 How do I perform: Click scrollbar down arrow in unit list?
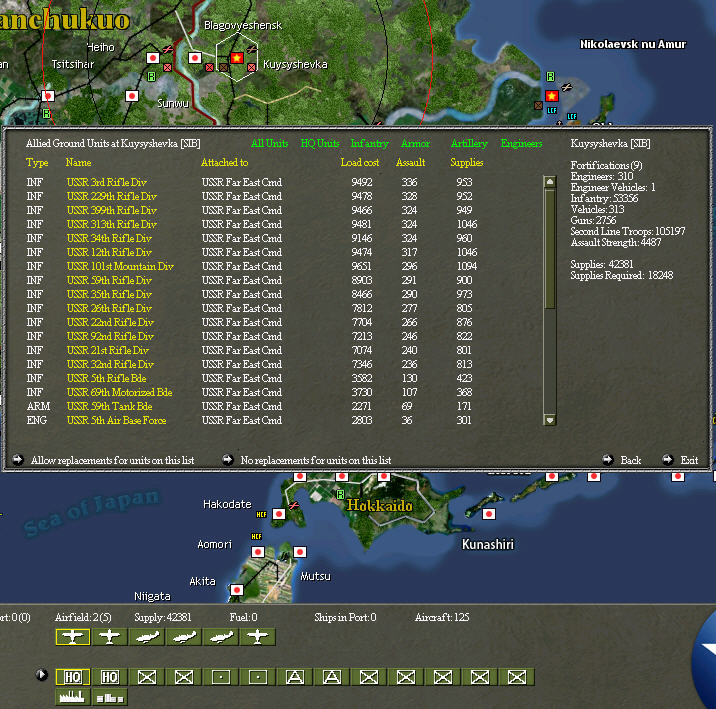[550, 420]
